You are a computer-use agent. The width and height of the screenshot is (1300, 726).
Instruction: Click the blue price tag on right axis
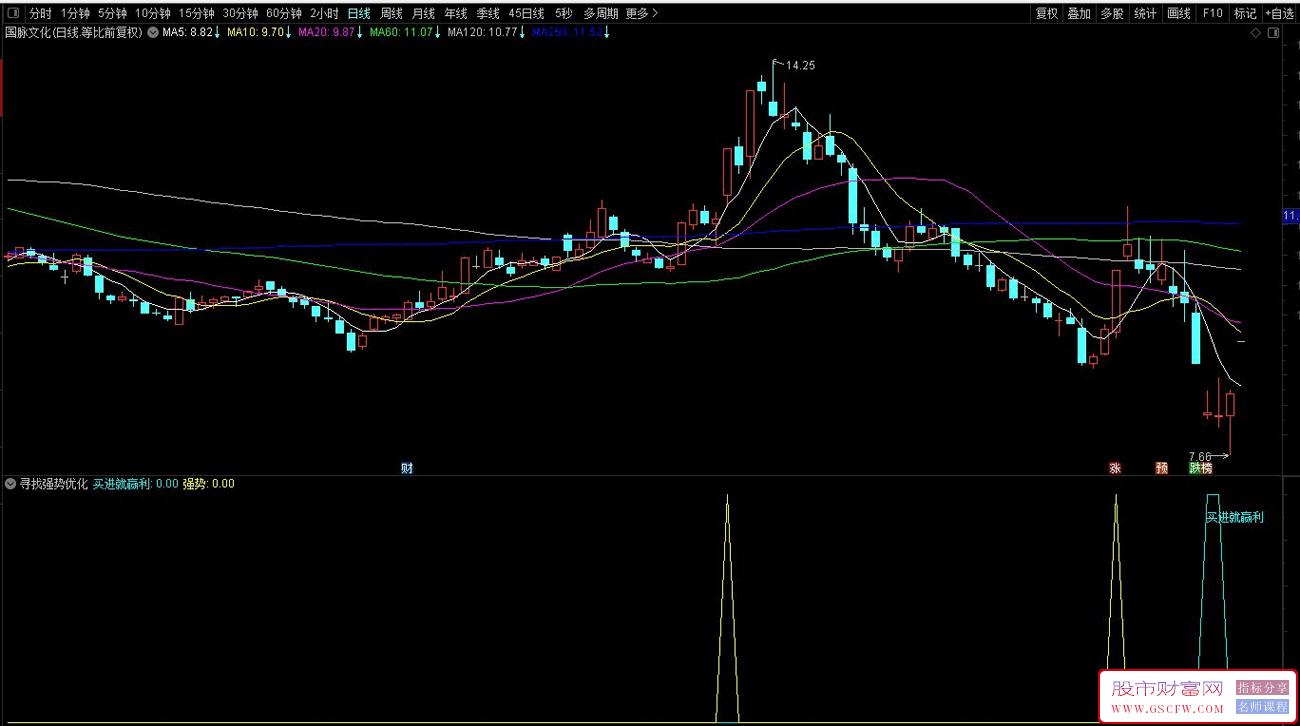(1290, 216)
